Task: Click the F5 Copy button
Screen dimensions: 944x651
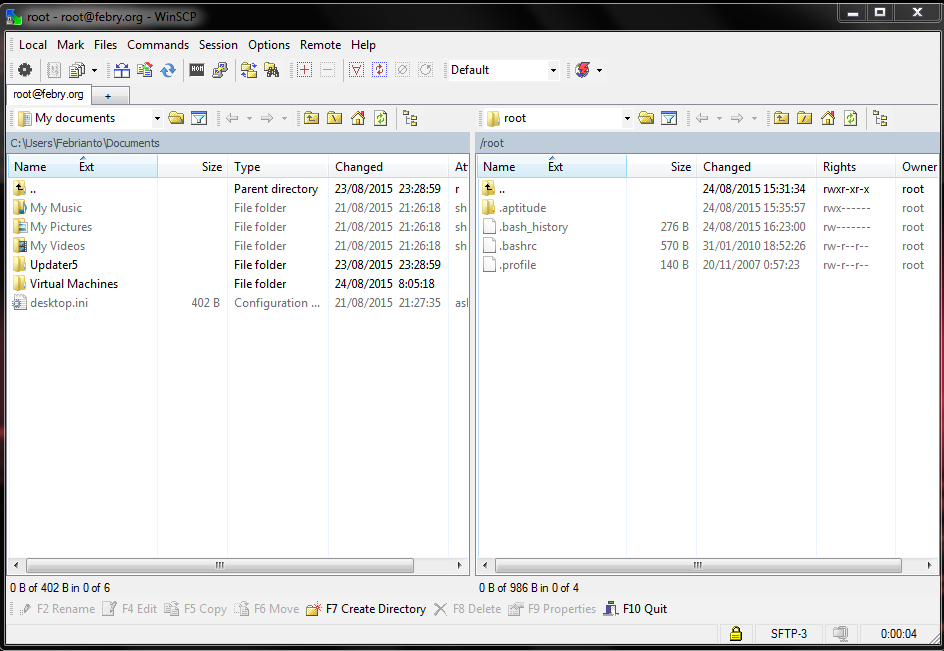Action: pos(195,609)
